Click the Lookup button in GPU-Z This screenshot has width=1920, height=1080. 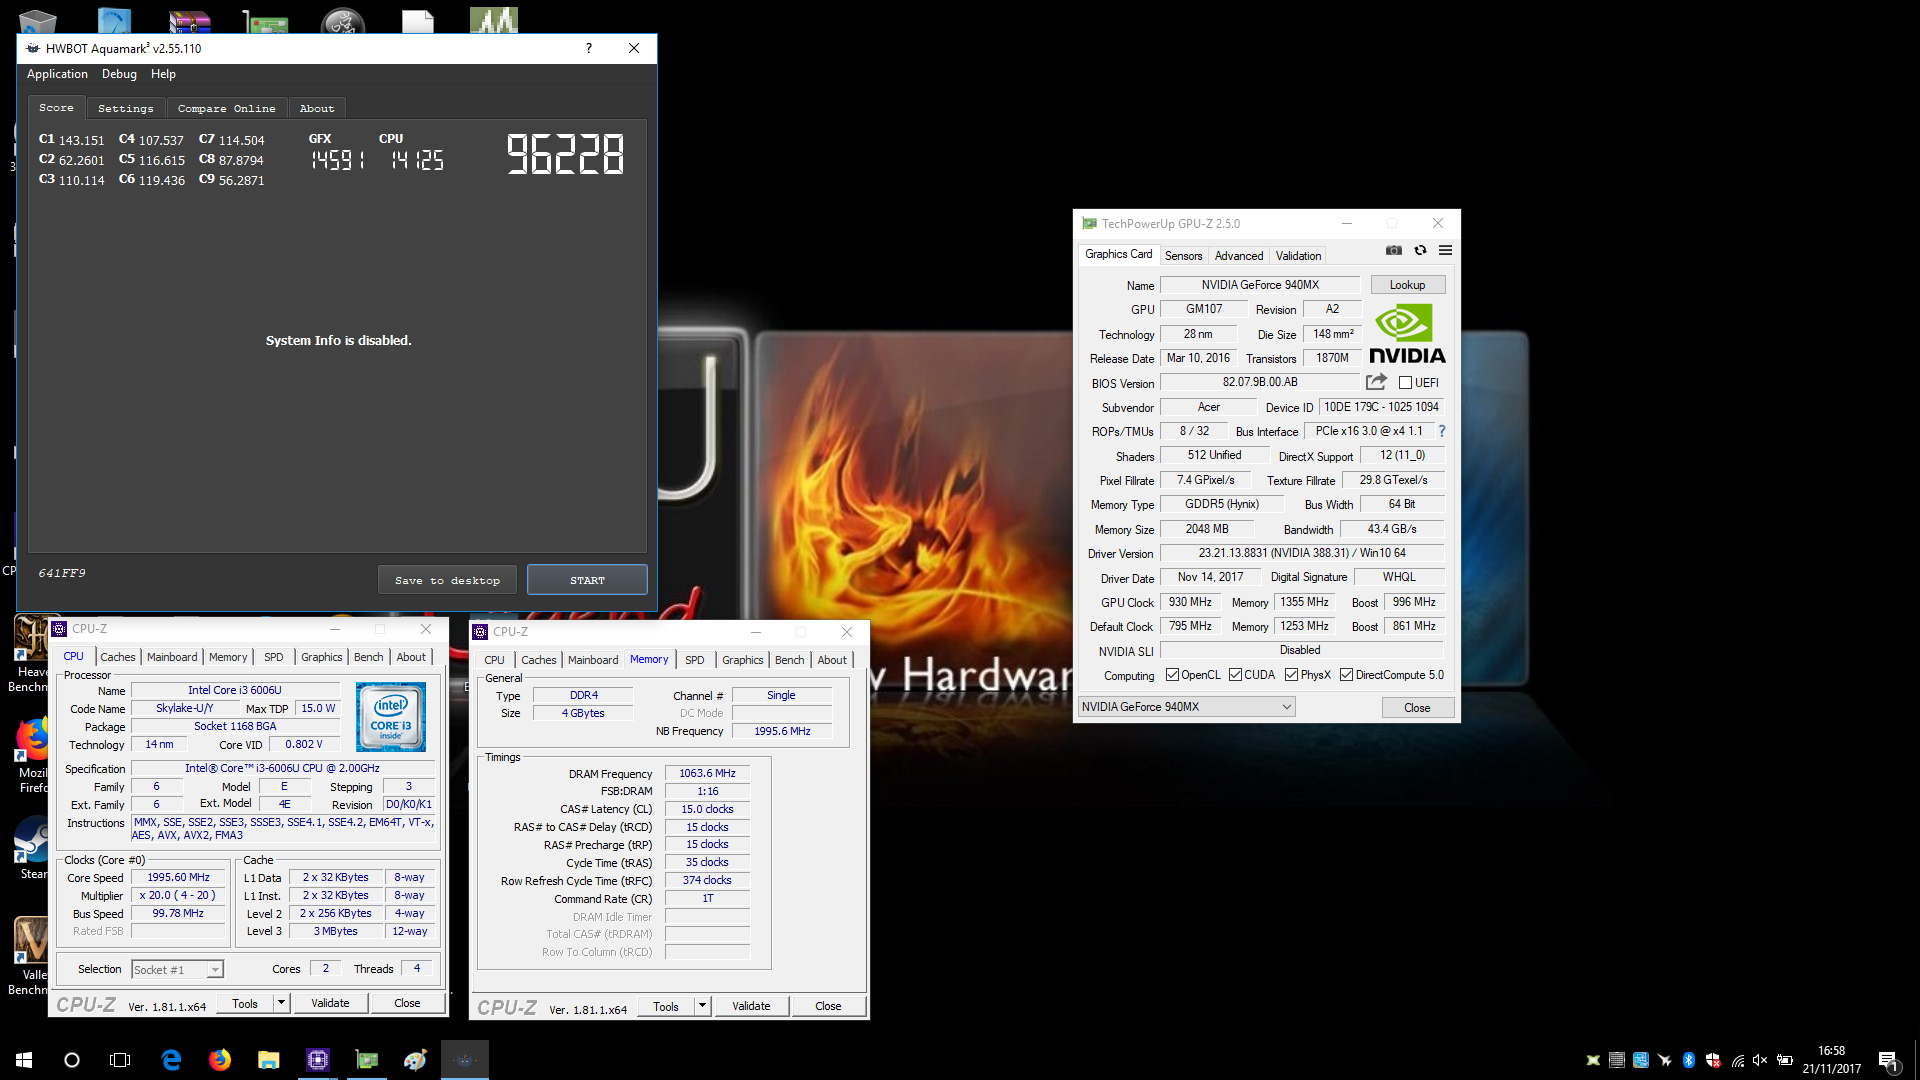(1407, 285)
